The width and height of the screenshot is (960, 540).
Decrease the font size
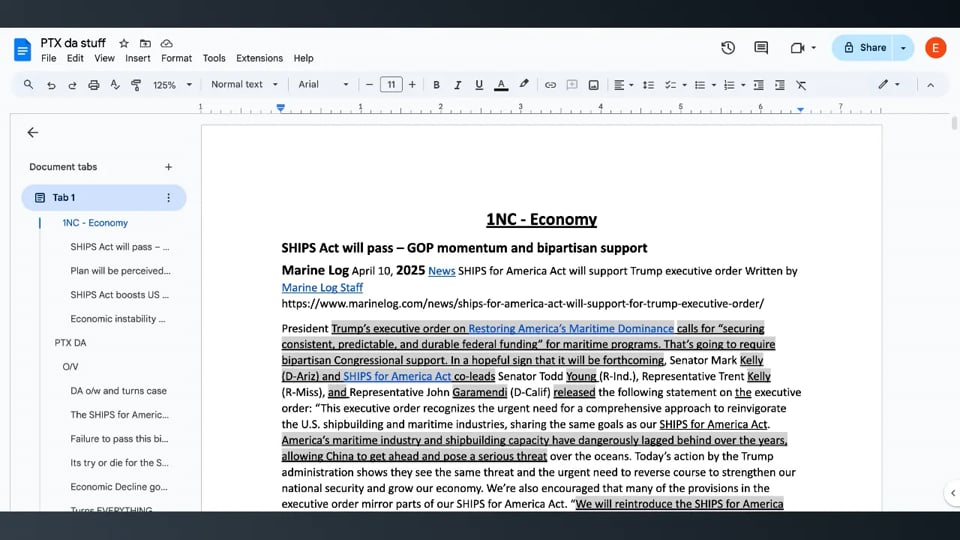tap(369, 84)
